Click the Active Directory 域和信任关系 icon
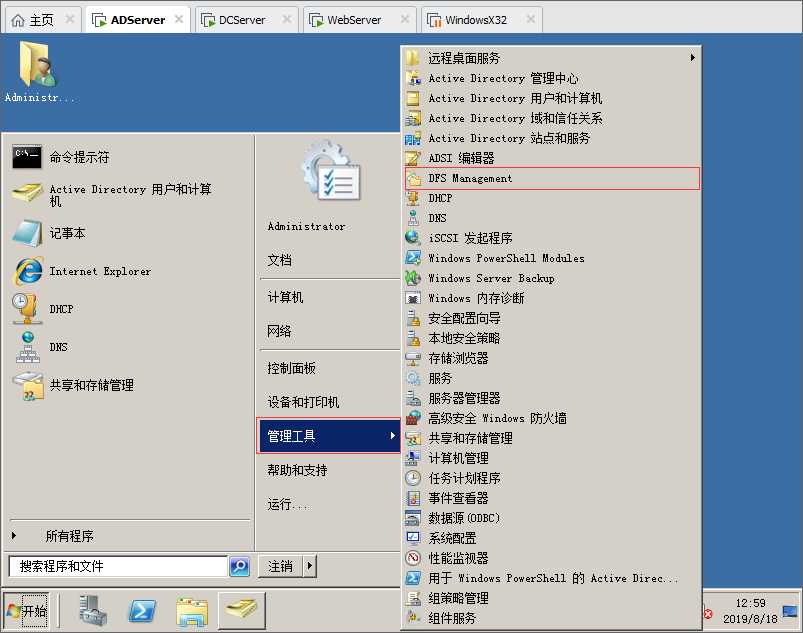The image size is (803, 633). pos(413,118)
